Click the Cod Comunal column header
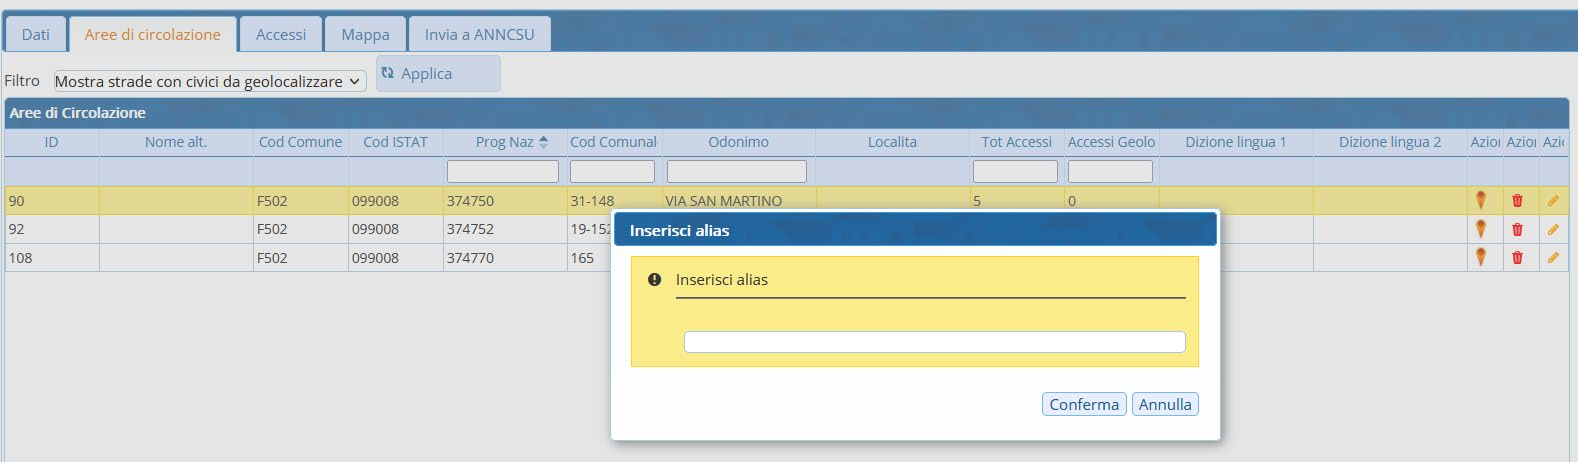 (x=613, y=142)
